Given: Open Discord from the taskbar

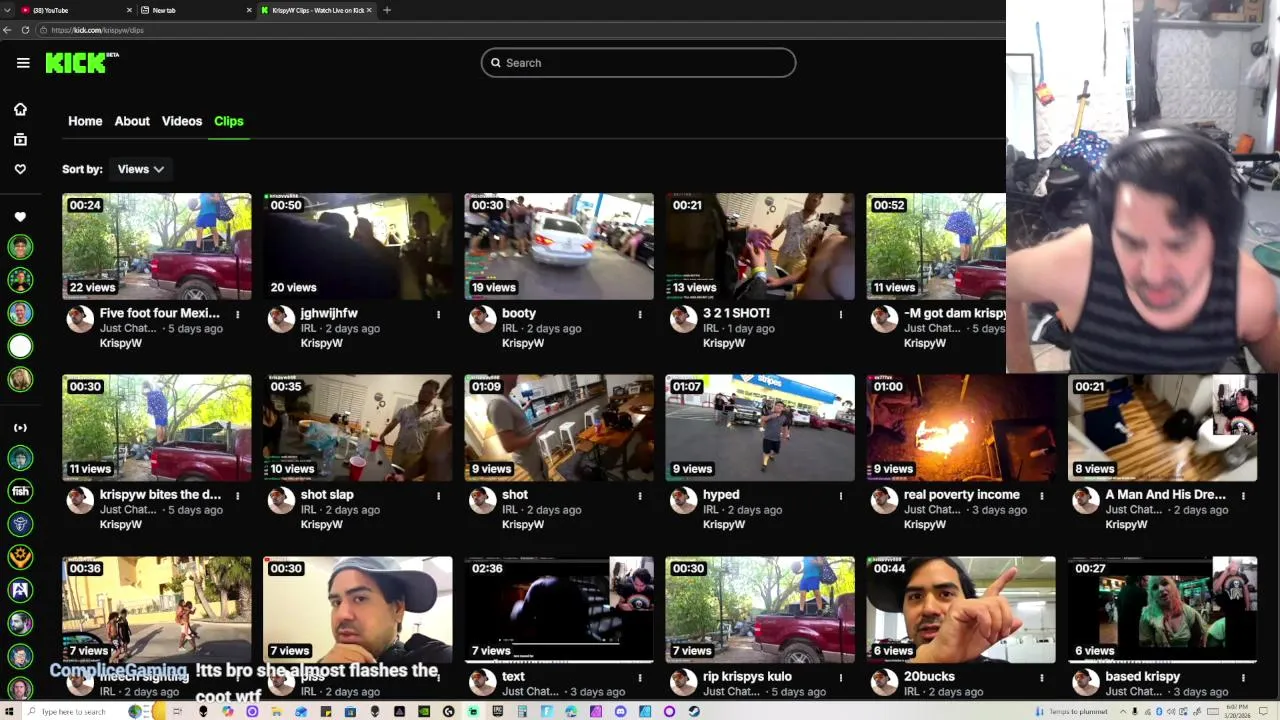Looking at the screenshot, I should [x=620, y=711].
